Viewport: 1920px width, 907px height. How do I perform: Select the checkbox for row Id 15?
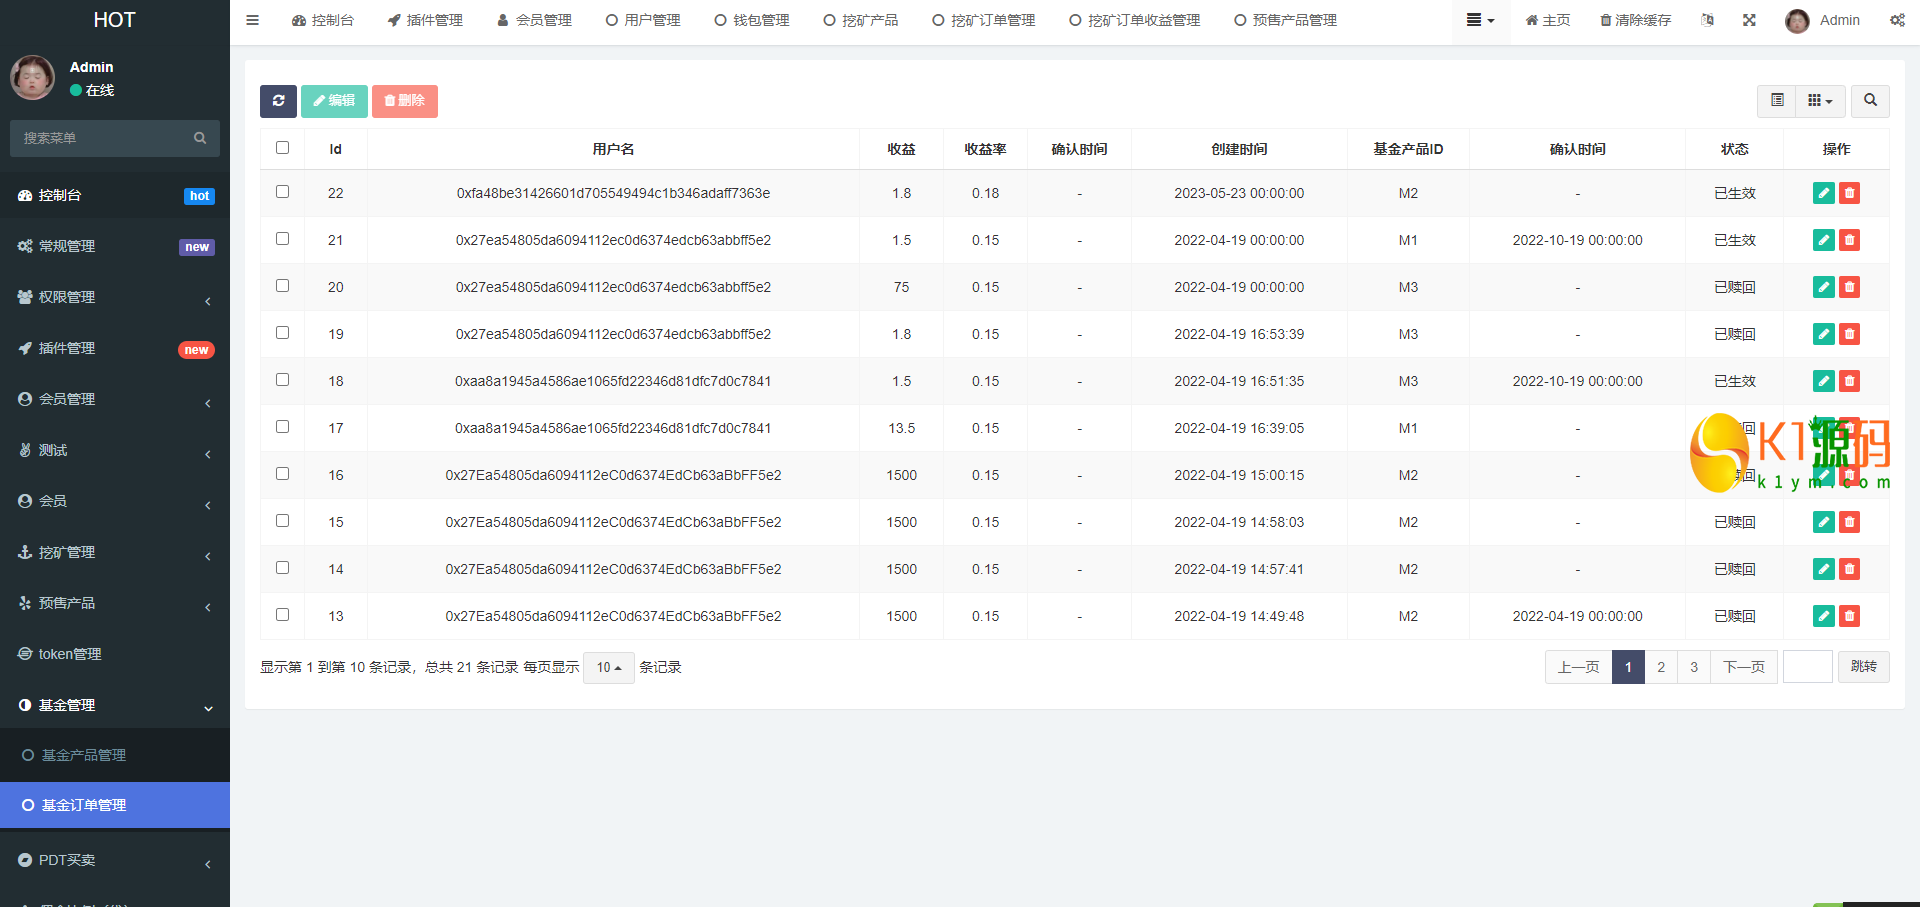(x=282, y=521)
